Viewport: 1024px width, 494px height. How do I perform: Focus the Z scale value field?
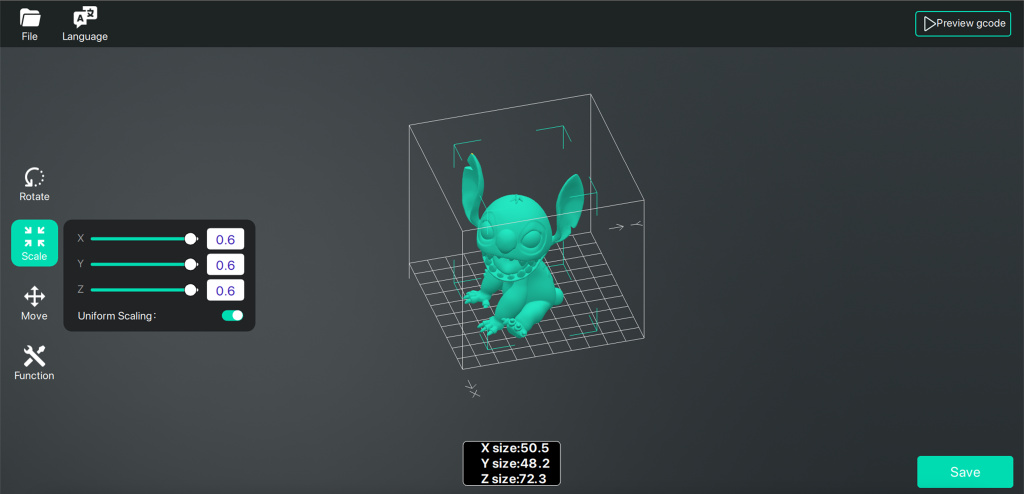[x=225, y=290]
